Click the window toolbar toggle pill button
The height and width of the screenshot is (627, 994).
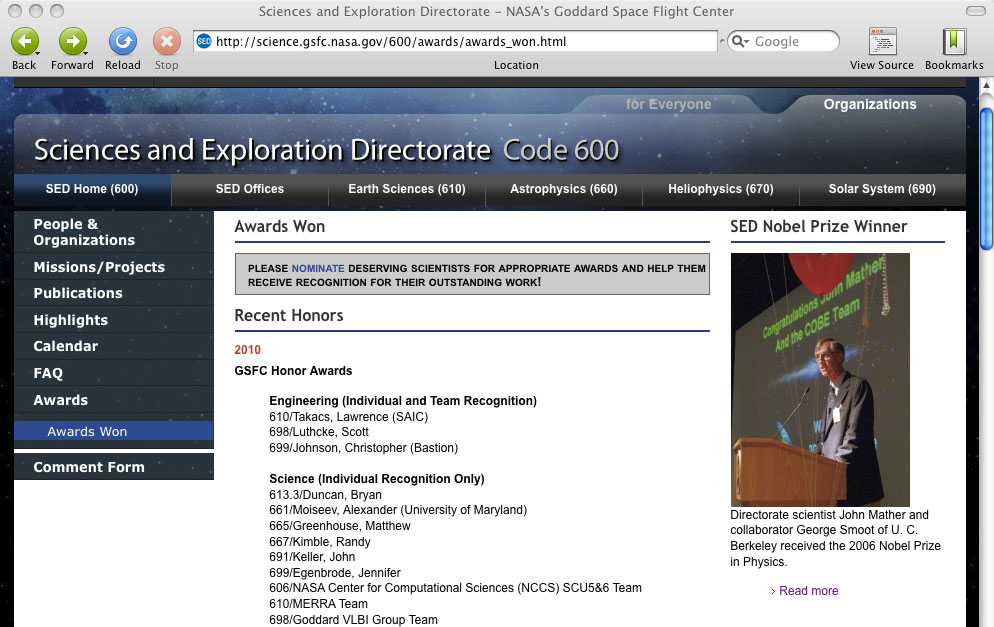tap(975, 11)
